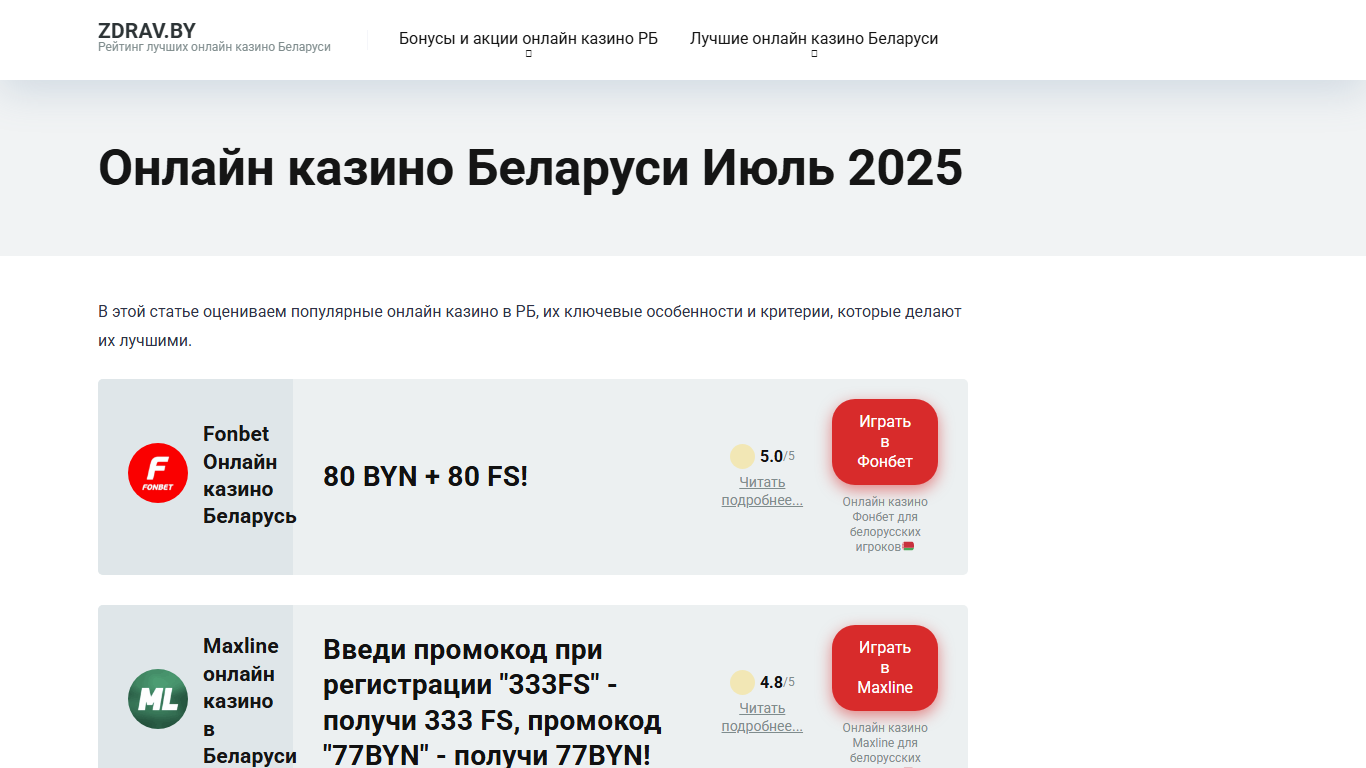Viewport: 1366px width, 768px height.
Task: Open Читать подробнее link for Fonbet
Action: (762, 491)
